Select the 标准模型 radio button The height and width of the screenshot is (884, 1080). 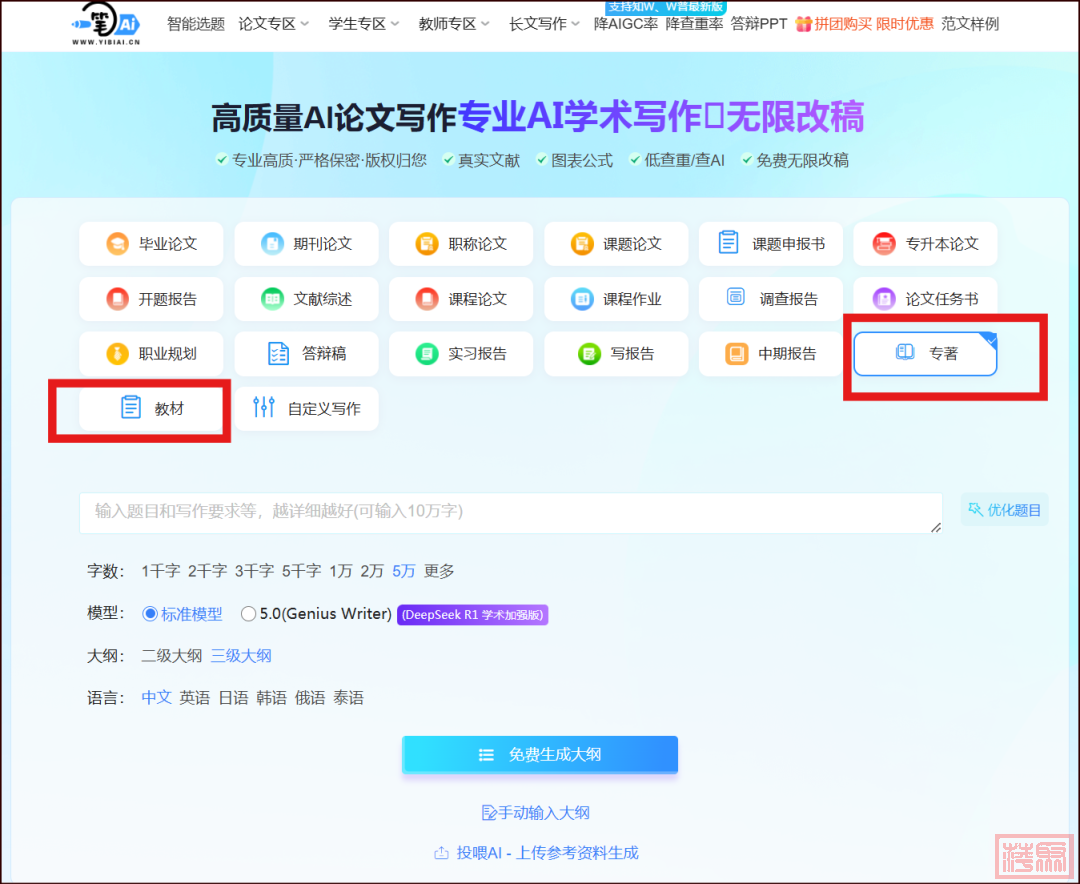click(x=151, y=614)
